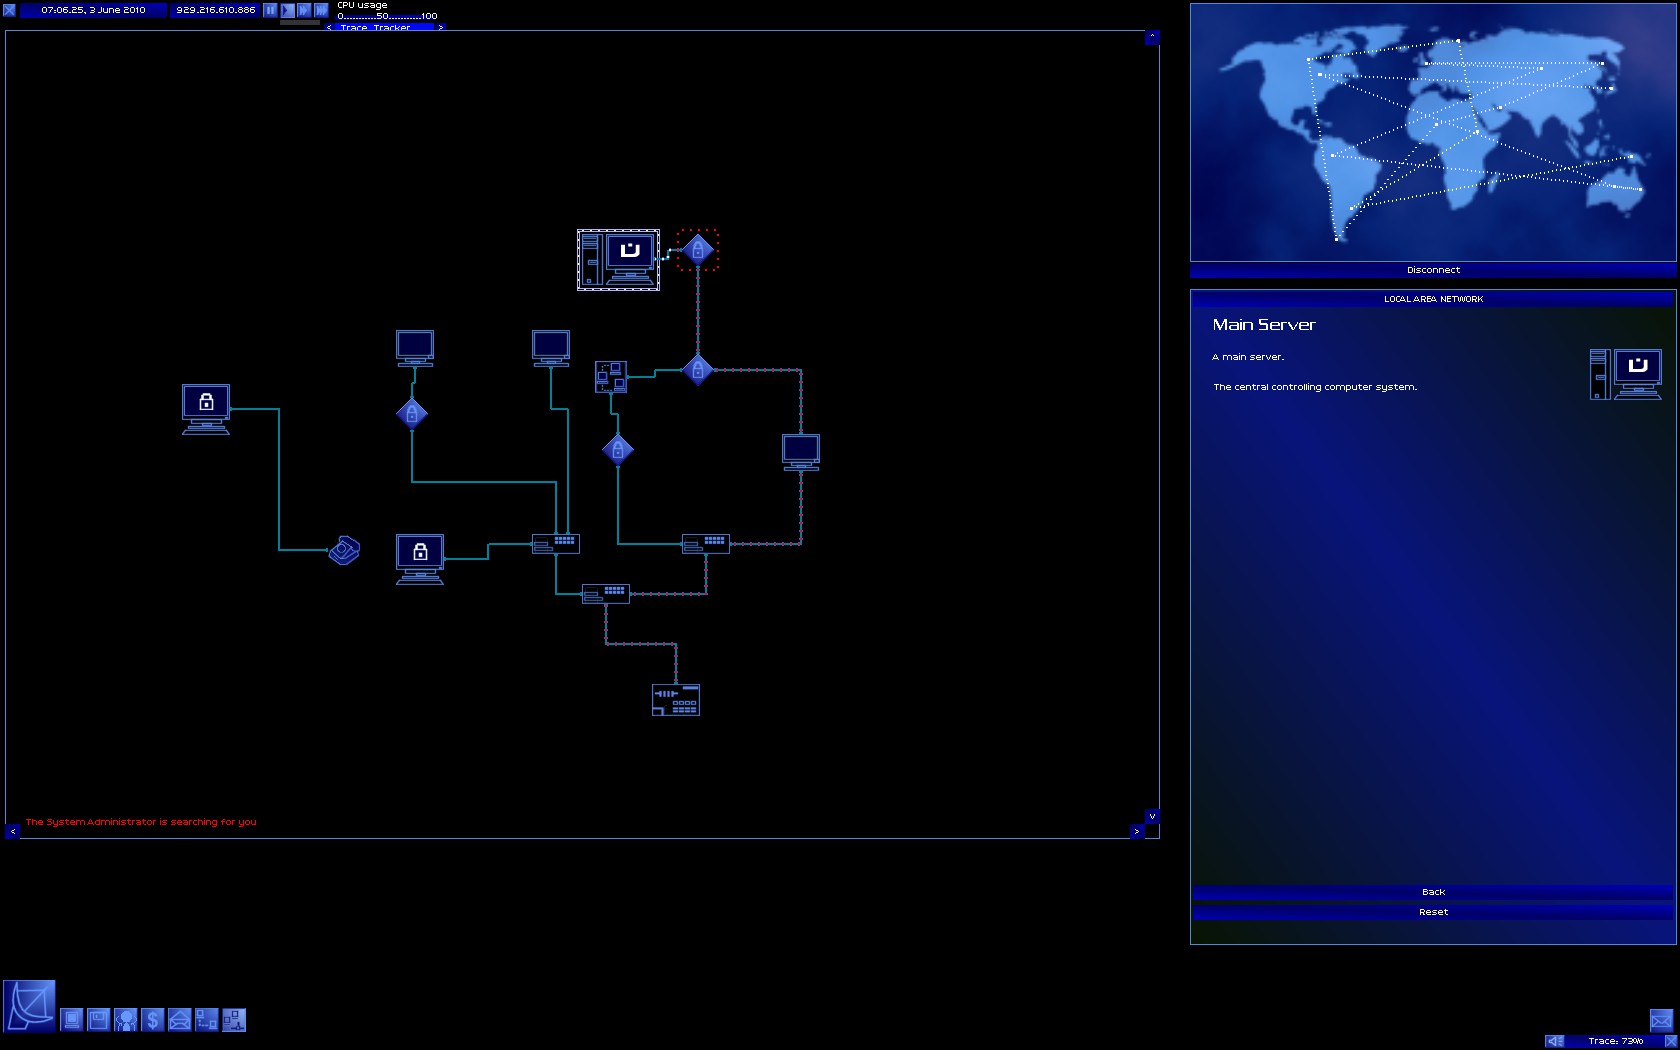The height and width of the screenshot is (1050, 1680).
Task: Select the locked terminal at far left
Action: [x=206, y=409]
